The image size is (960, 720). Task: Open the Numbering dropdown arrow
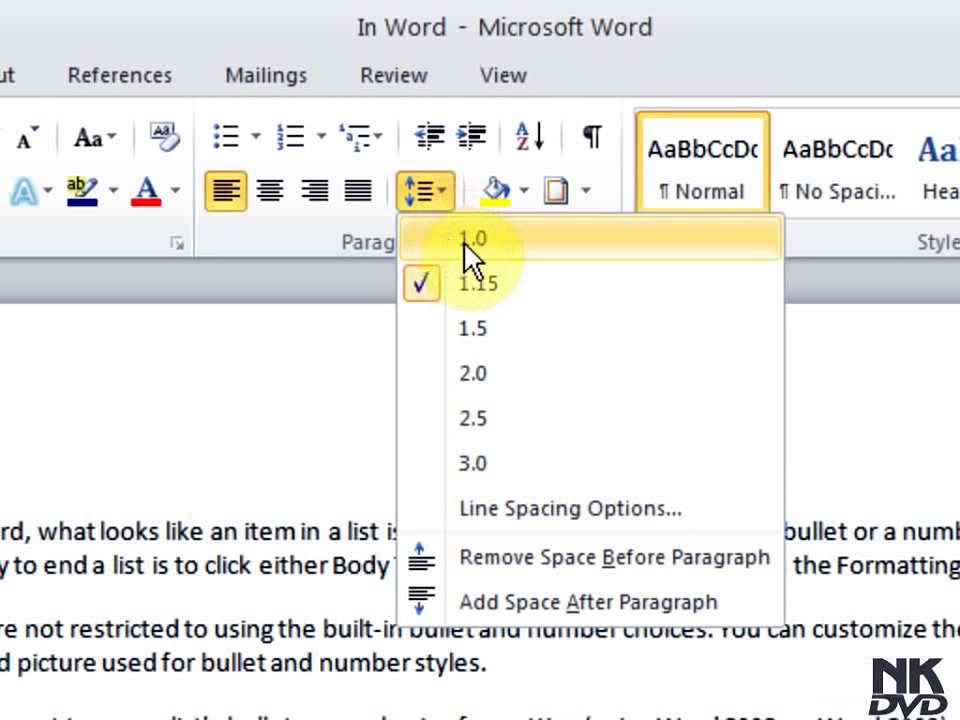pos(321,136)
